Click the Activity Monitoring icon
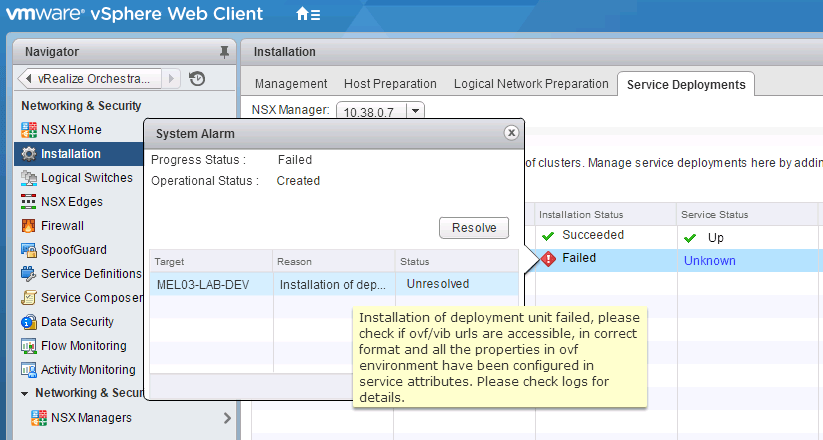Viewport: 823px width, 440px height. 28,370
